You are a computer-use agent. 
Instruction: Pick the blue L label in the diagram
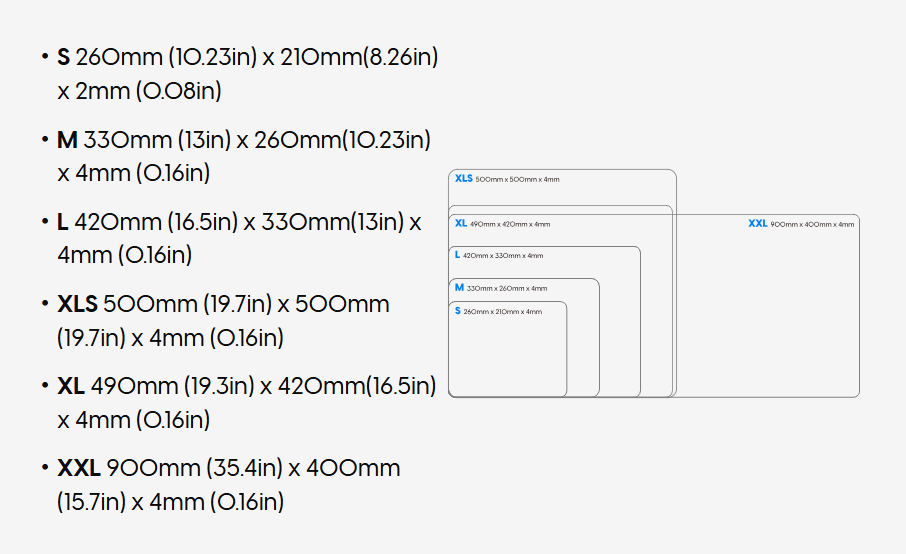click(457, 256)
